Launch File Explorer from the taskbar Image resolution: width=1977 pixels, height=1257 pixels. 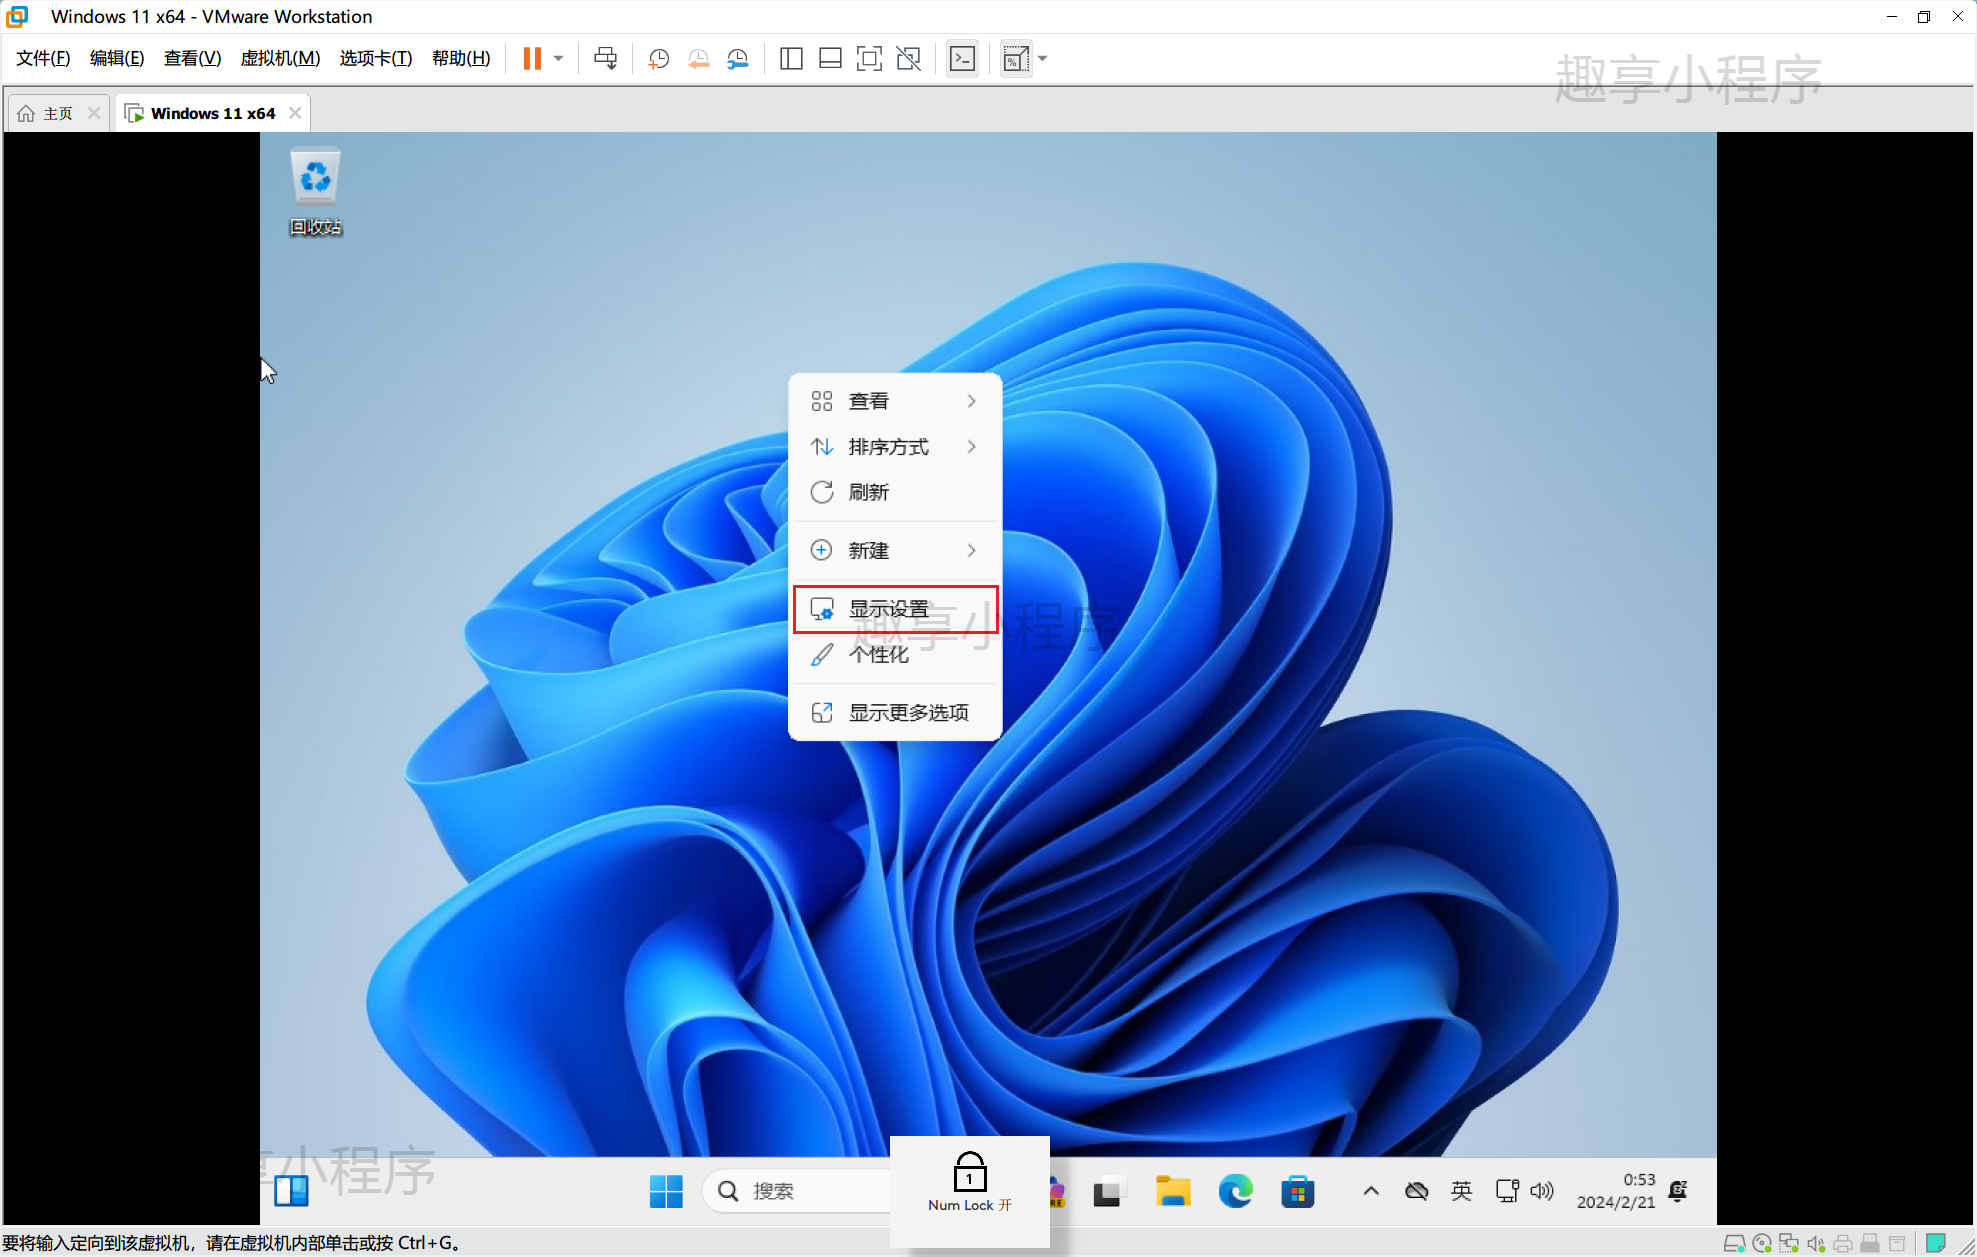coord(1172,1191)
